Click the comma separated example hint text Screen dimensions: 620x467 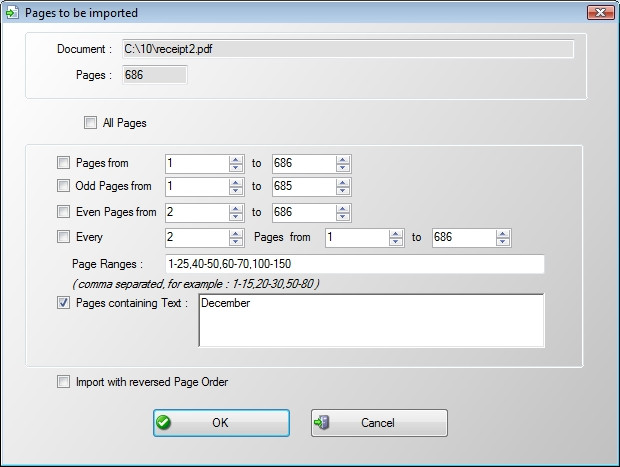point(196,284)
